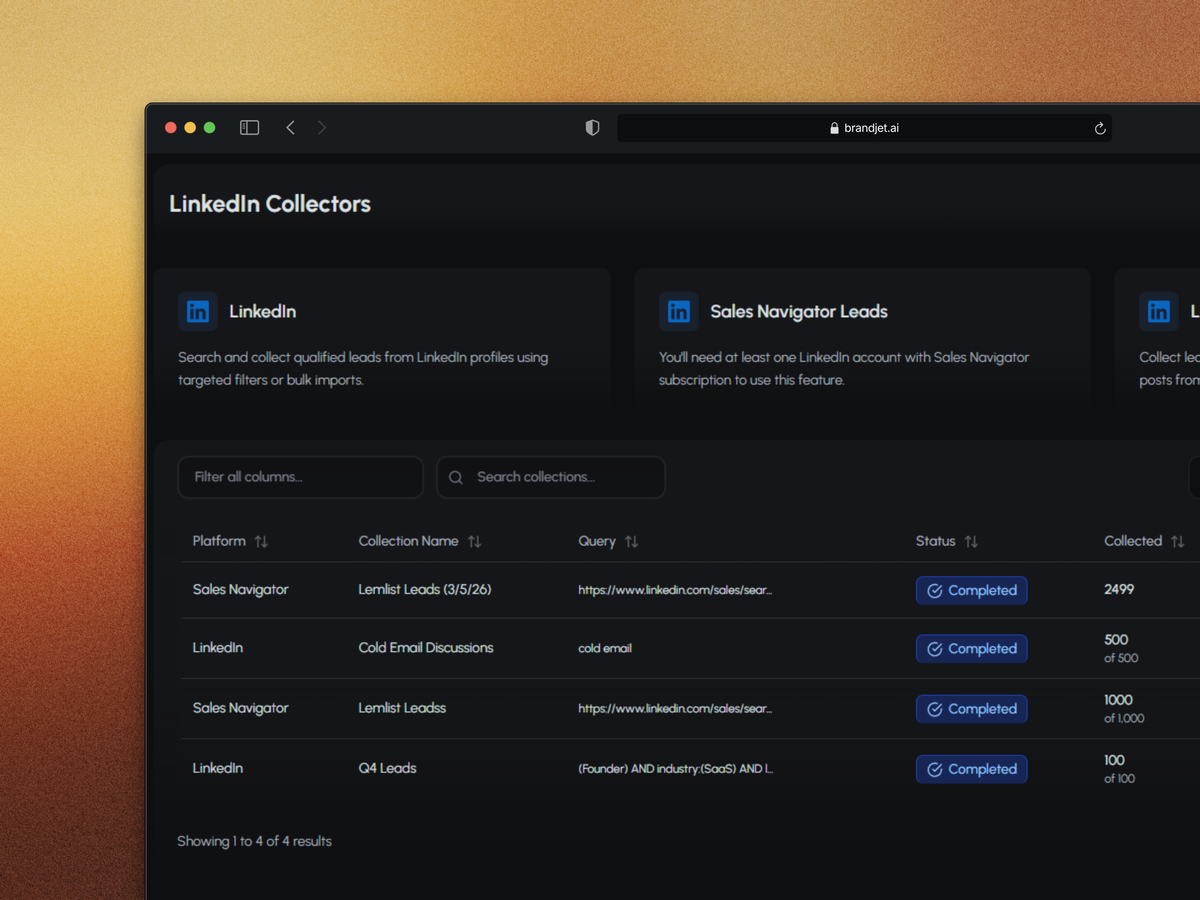This screenshot has height=900, width=1200.
Task: Toggle sorting on the Collected column
Action: click(x=1176, y=541)
